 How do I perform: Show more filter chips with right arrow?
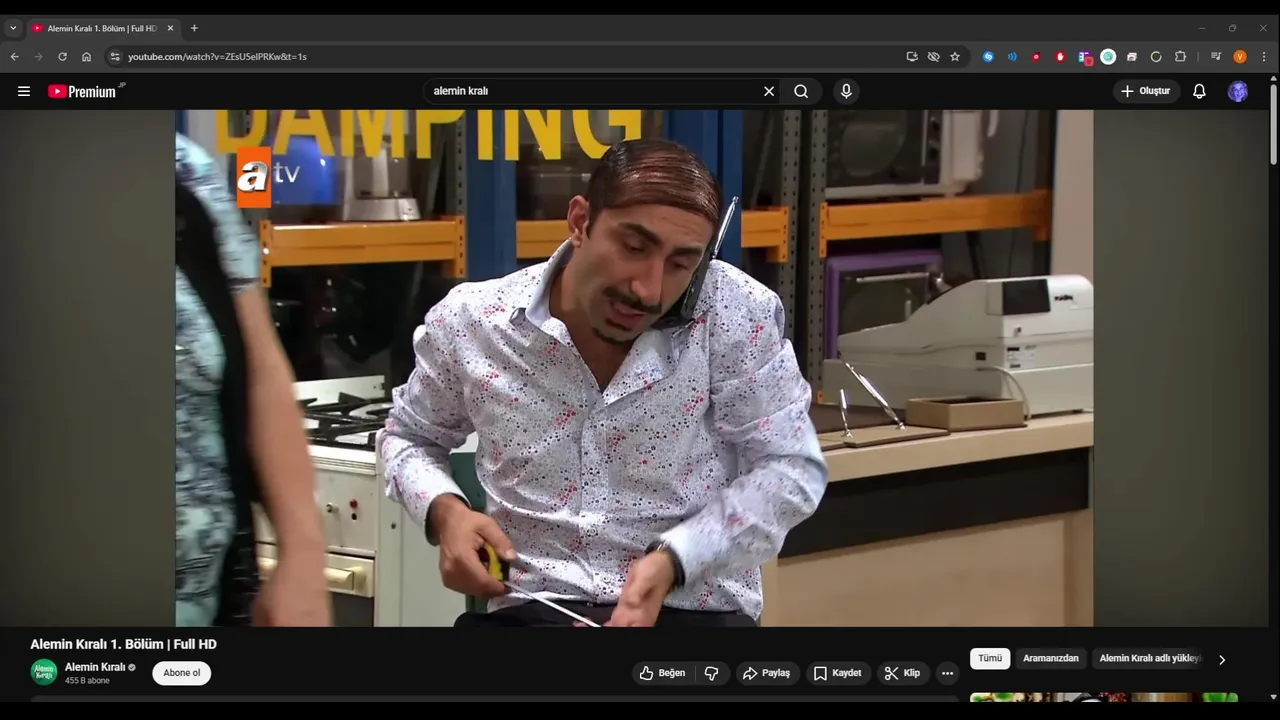(1221, 659)
